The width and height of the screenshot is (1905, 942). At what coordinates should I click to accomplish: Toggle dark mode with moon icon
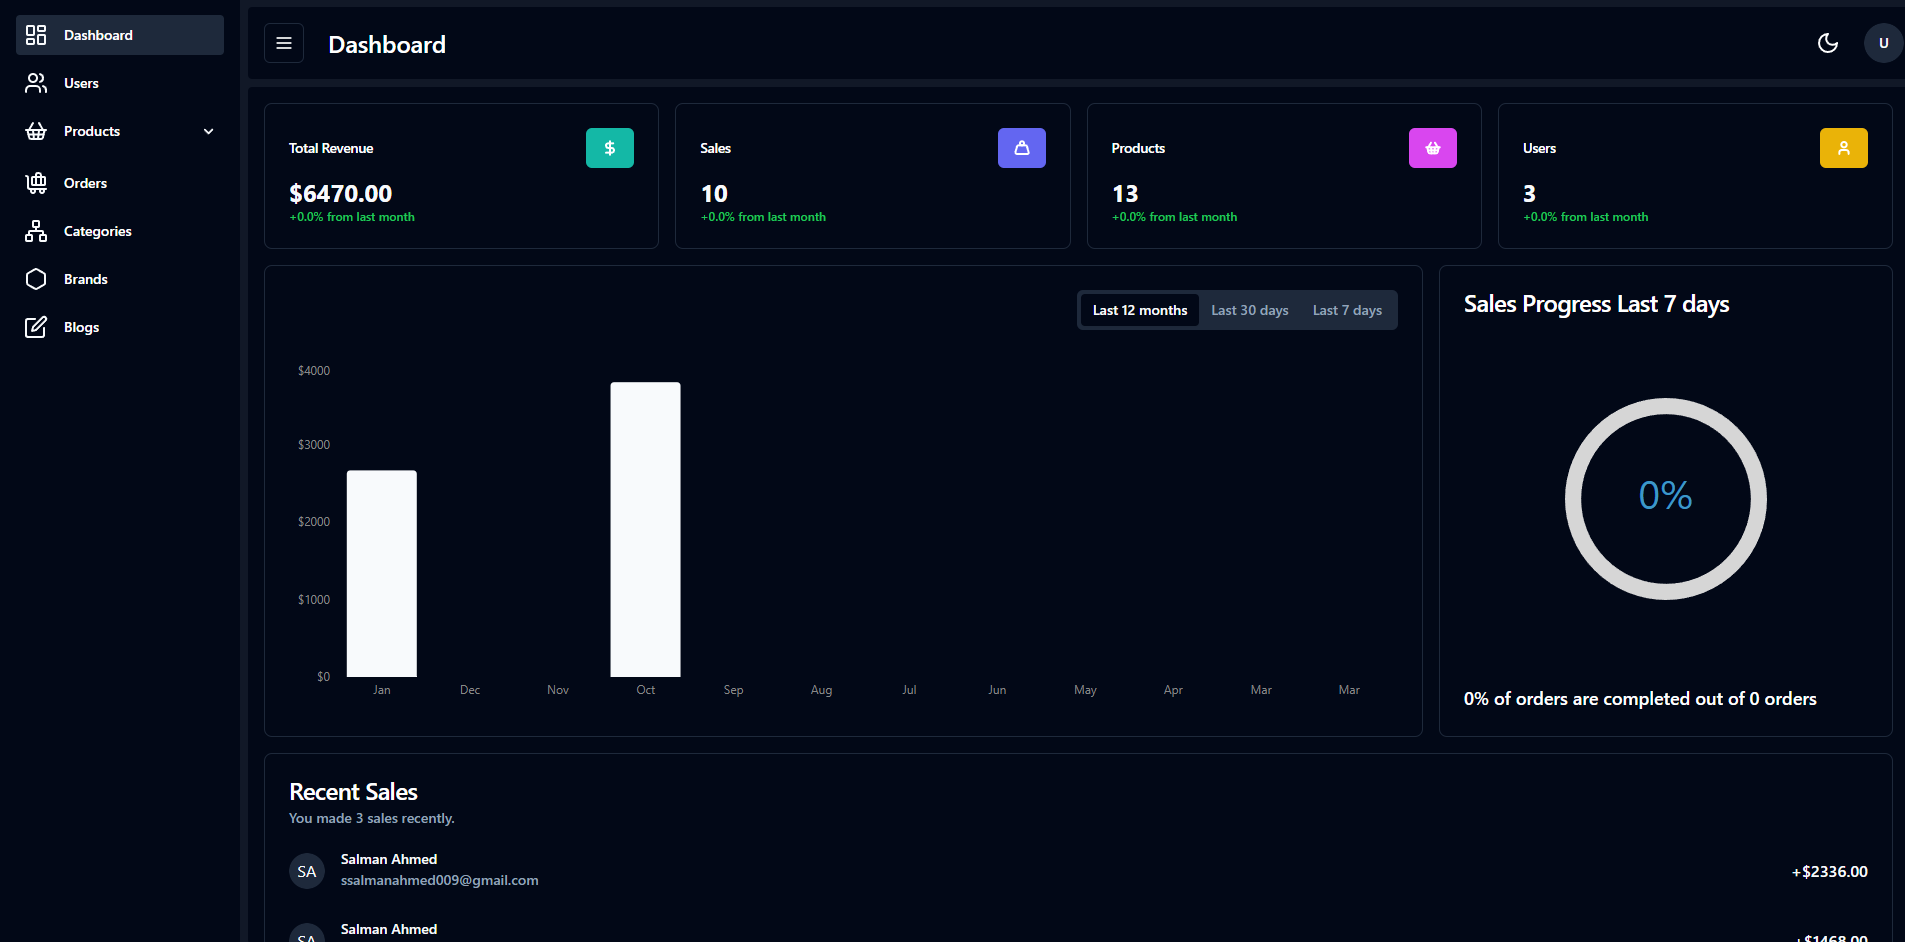[1827, 43]
